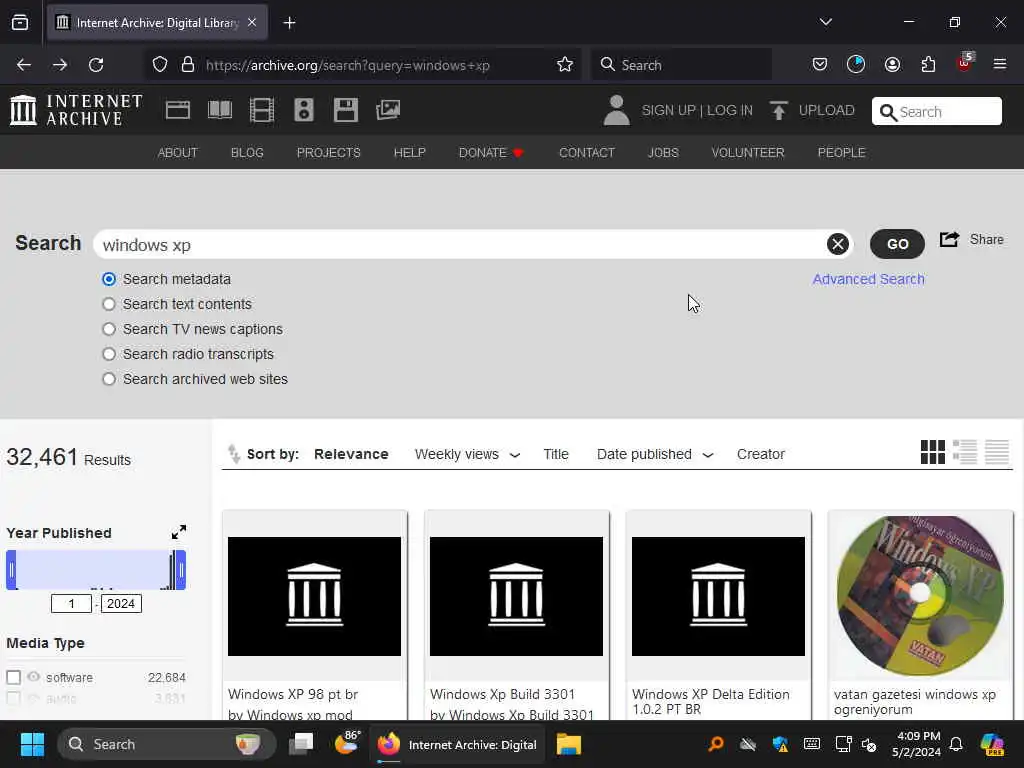Viewport: 1024px width, 768px height.
Task: Save page to Pocket
Action: pos(820,65)
